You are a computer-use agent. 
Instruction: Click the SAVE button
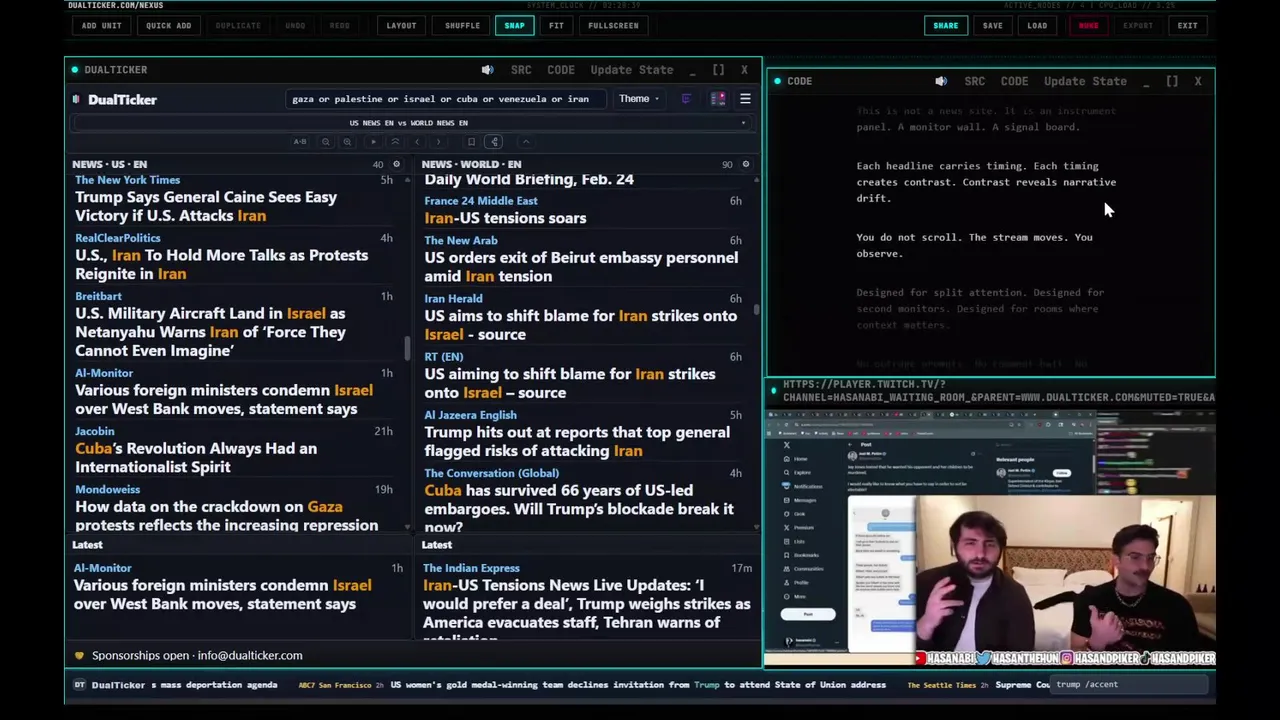tap(992, 25)
